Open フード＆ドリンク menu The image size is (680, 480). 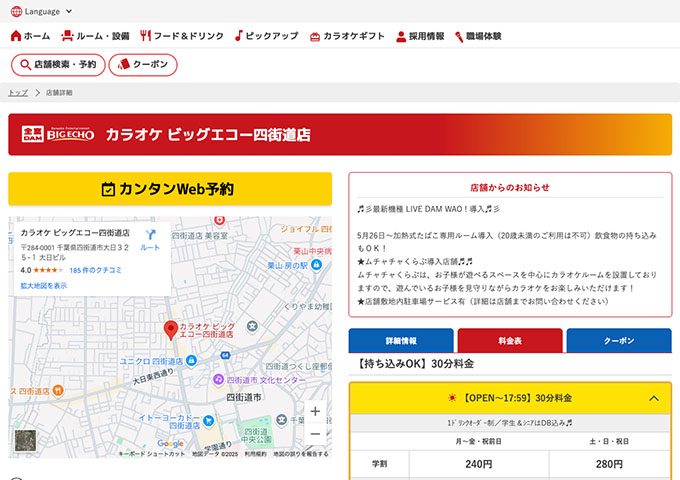(x=182, y=36)
